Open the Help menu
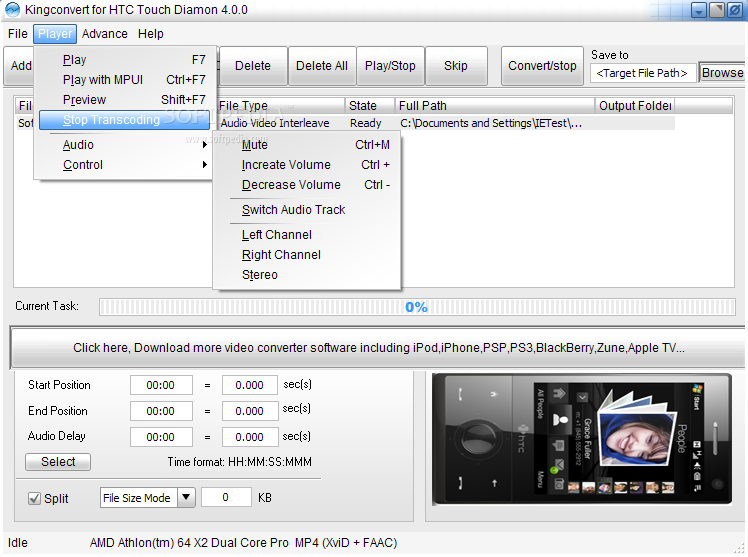Image resolution: width=748 pixels, height=557 pixels. (x=151, y=34)
